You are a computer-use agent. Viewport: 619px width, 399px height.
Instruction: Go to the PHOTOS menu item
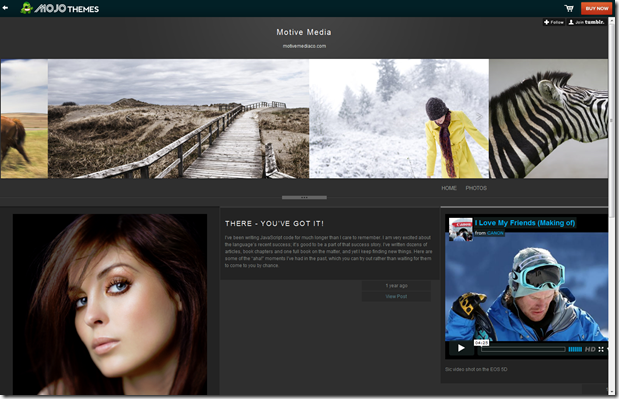click(x=476, y=188)
